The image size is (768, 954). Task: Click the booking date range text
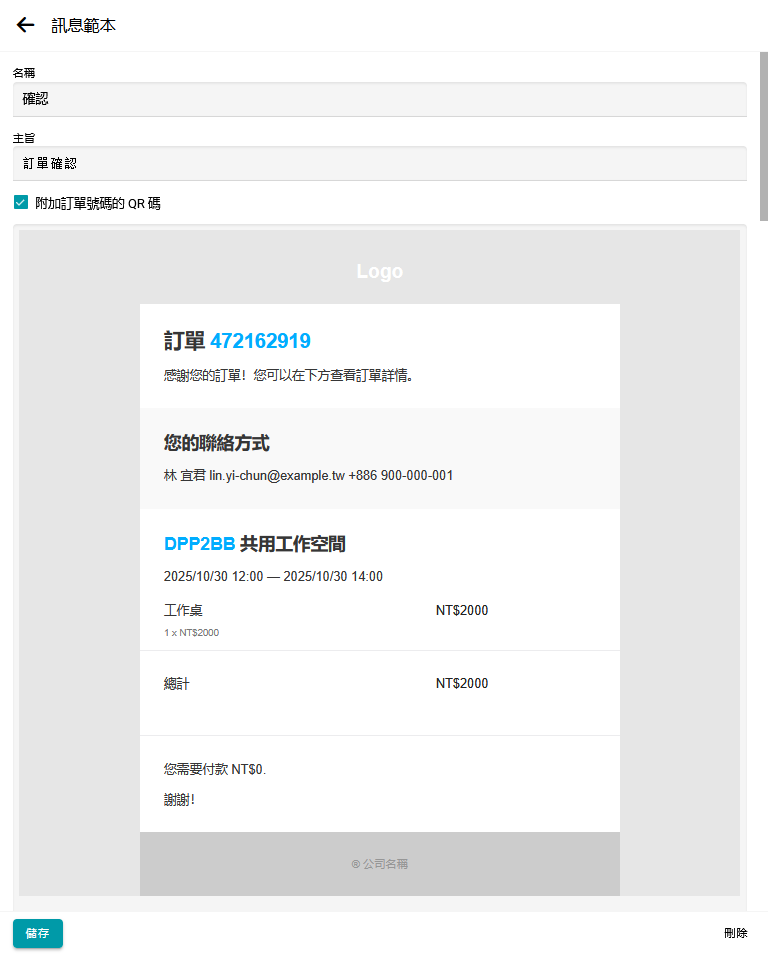[x=273, y=576]
